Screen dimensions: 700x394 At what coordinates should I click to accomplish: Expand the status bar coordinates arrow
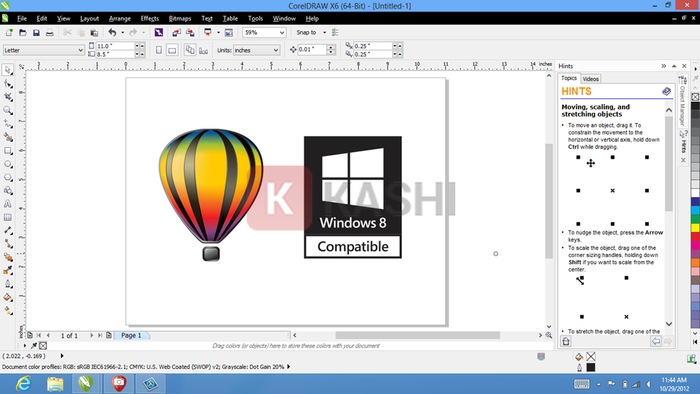62,356
